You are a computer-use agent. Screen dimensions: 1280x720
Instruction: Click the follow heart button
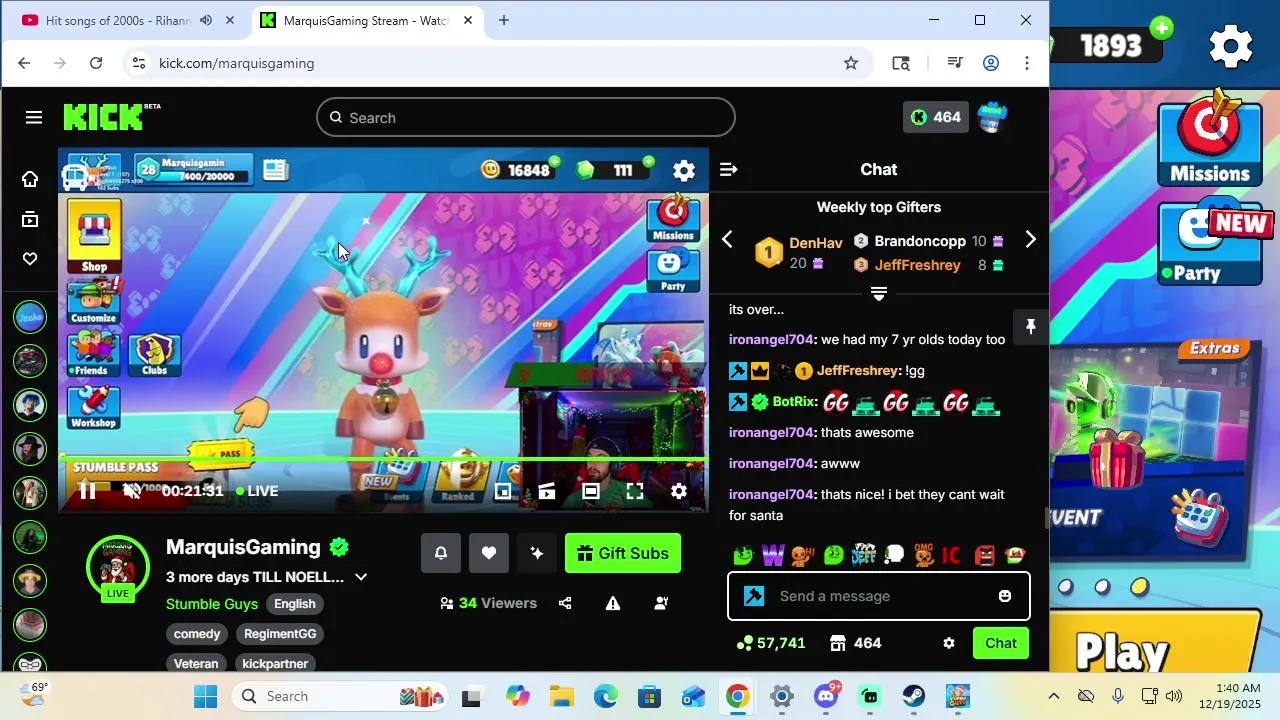click(x=489, y=553)
